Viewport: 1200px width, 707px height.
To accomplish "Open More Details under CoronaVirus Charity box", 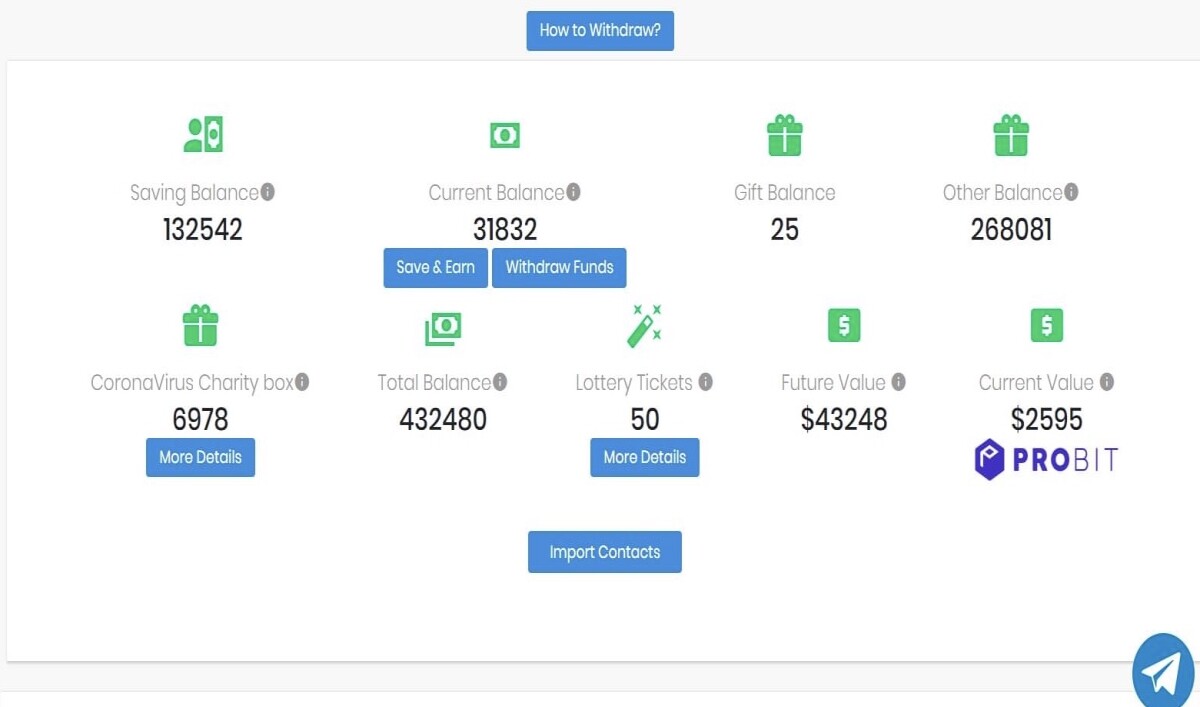I will click(x=200, y=457).
